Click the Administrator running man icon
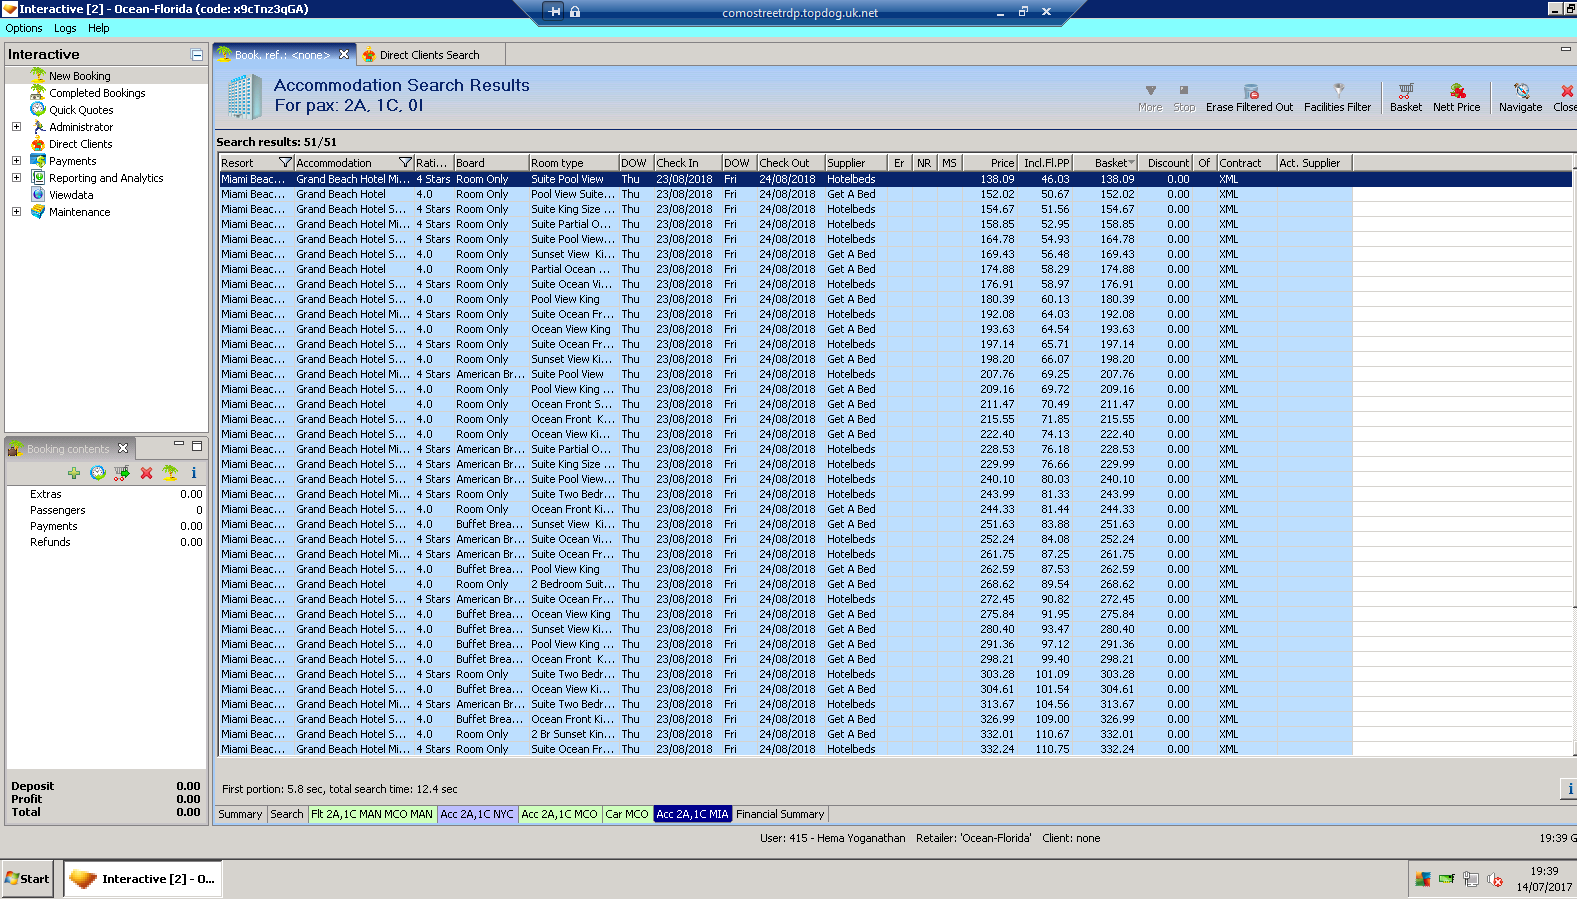This screenshot has width=1577, height=899. pyautogui.click(x=38, y=127)
